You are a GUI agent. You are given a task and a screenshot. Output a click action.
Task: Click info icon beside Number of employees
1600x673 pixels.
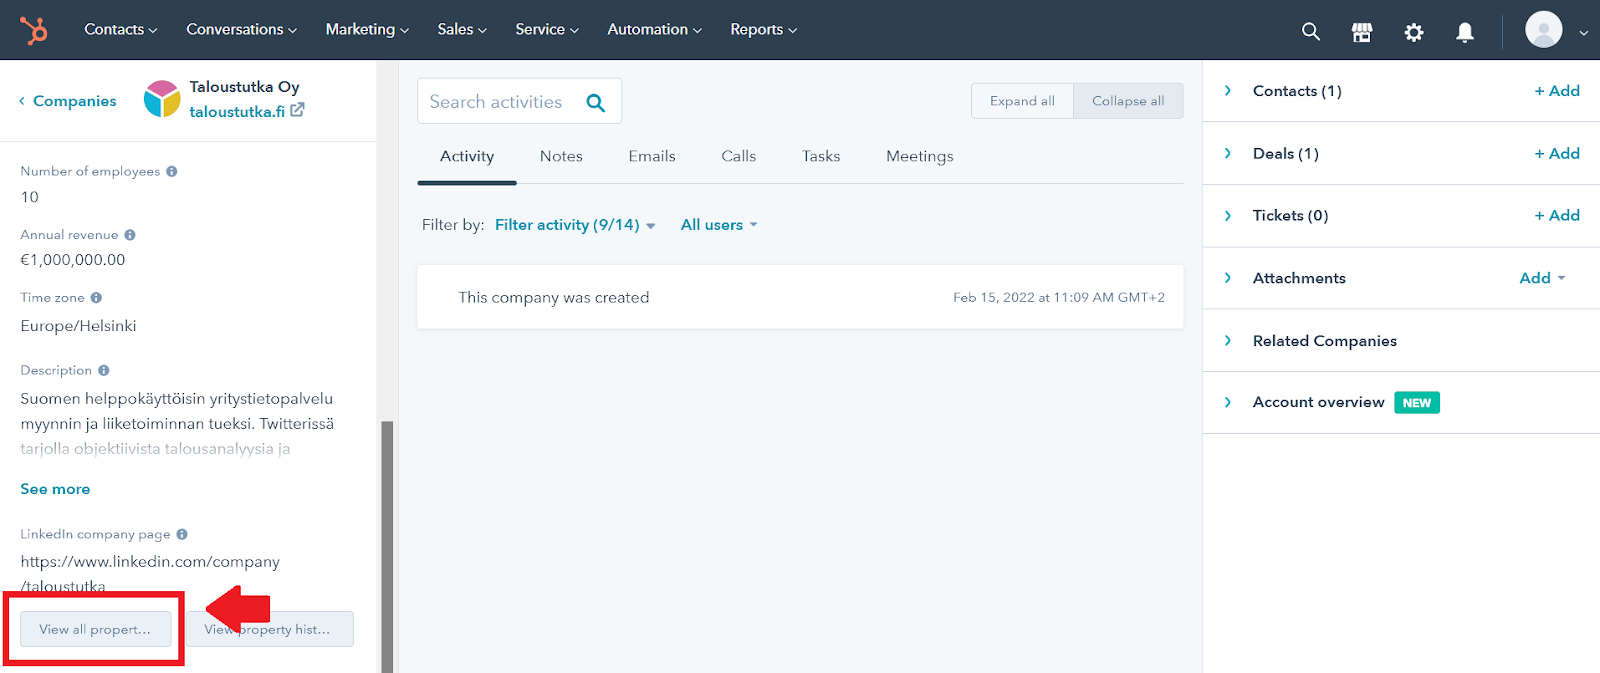[172, 171]
